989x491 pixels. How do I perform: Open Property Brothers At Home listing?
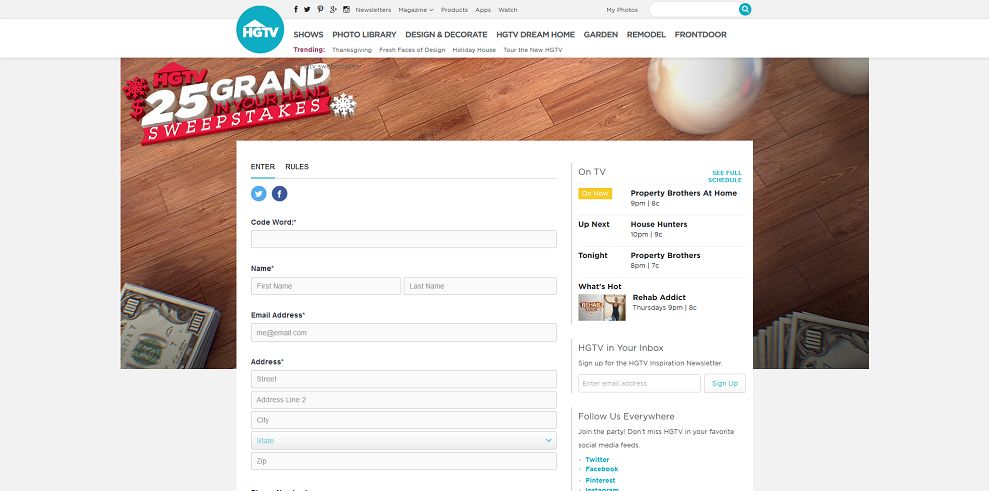pyautogui.click(x=684, y=193)
